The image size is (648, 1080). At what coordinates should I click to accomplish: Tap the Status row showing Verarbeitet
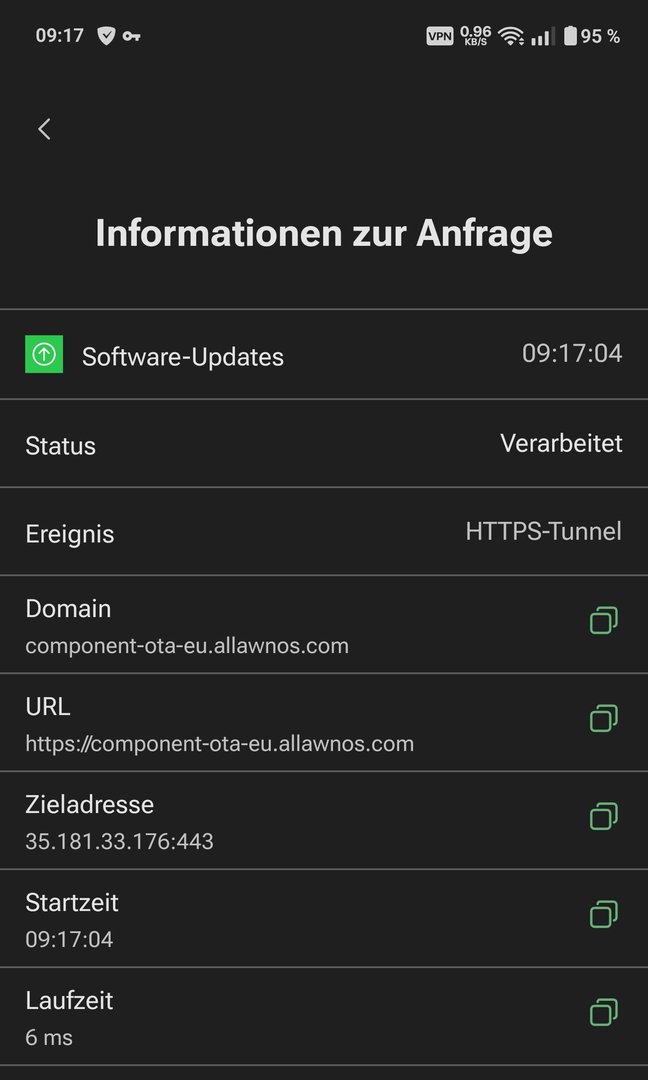point(324,444)
